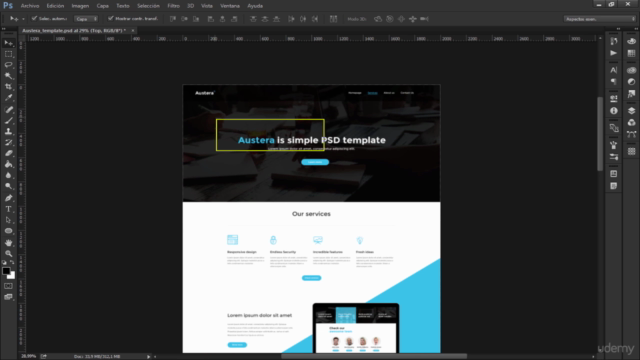Open the Info panel icon
This screenshot has width=640, height=360.
613,111
